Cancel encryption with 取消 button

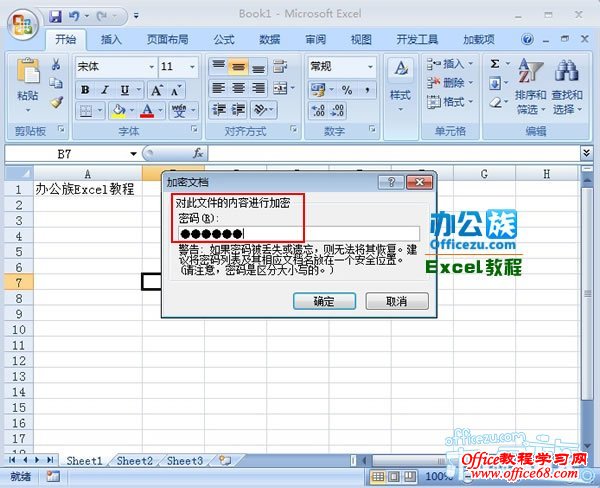tap(397, 301)
